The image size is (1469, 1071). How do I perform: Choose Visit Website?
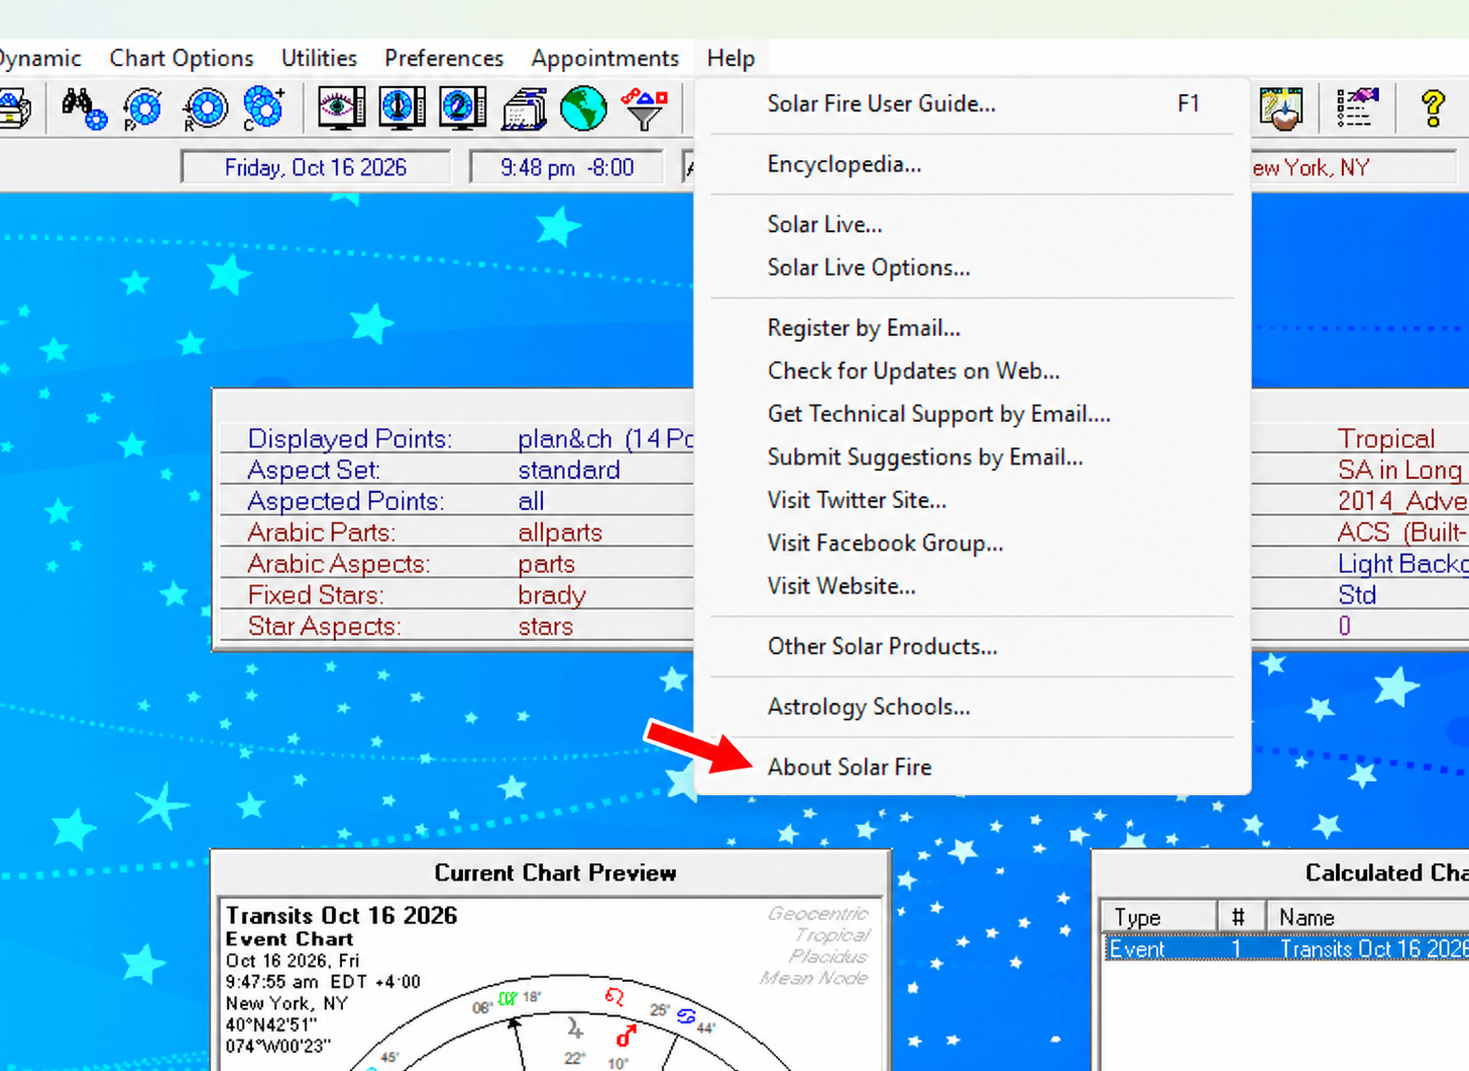[971, 586]
